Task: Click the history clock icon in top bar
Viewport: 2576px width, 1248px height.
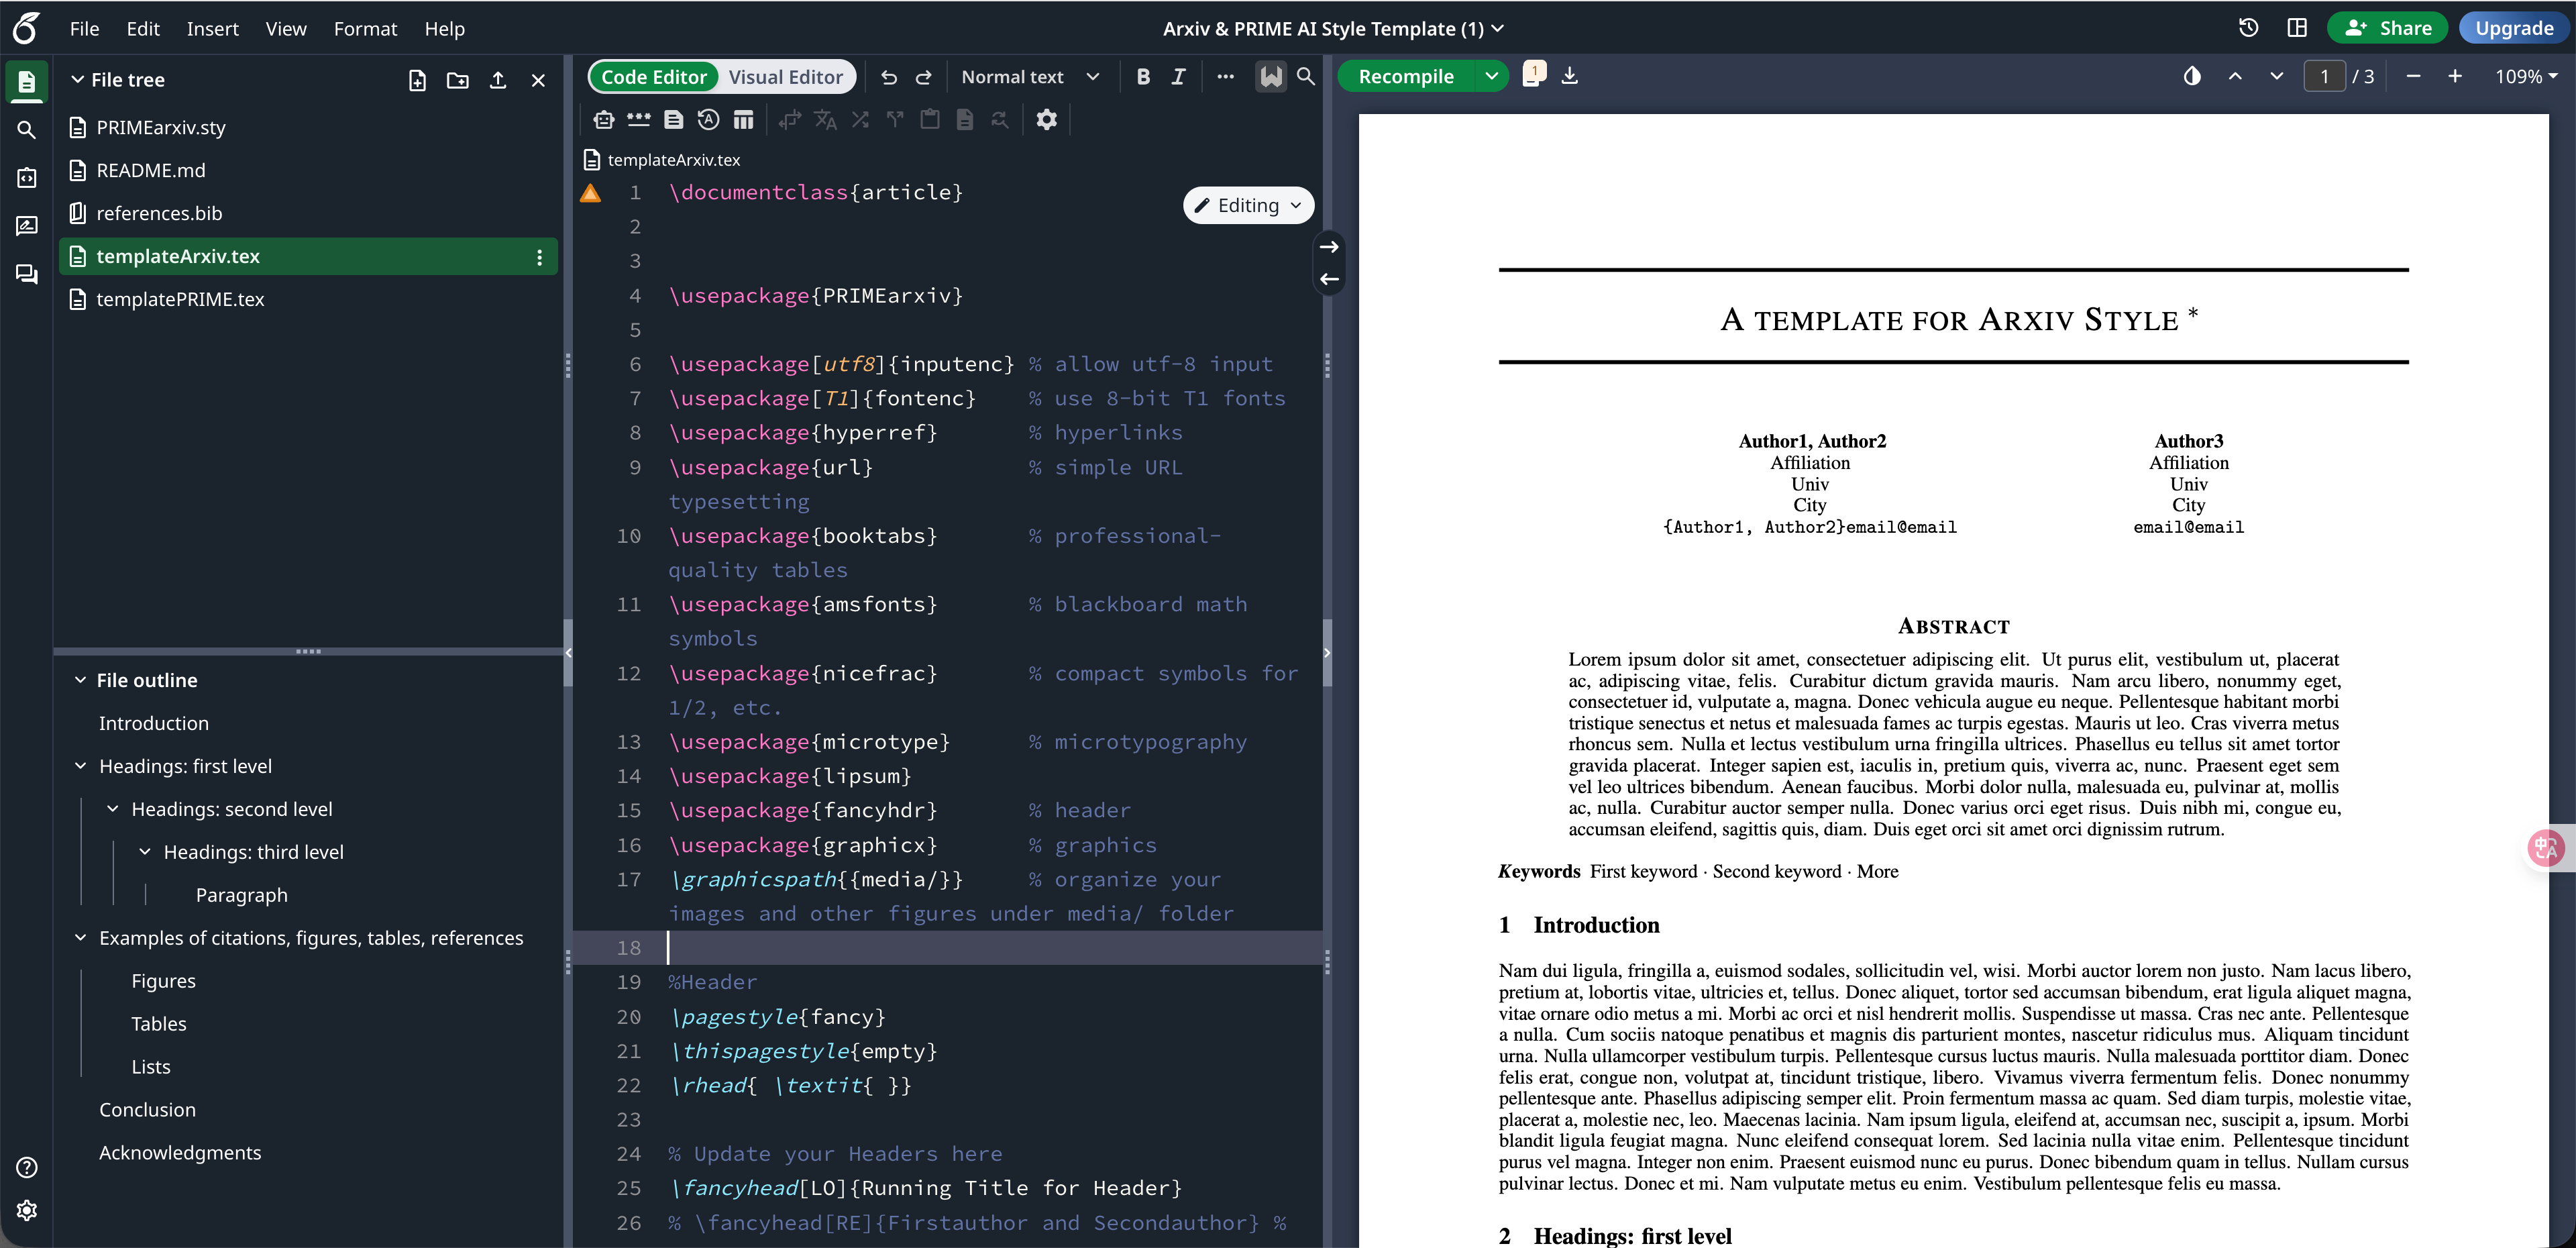Action: click(2248, 28)
